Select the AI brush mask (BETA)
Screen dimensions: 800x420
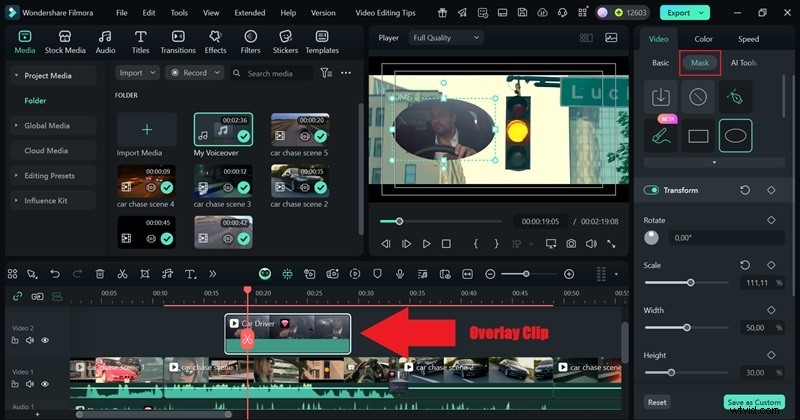[x=660, y=136]
